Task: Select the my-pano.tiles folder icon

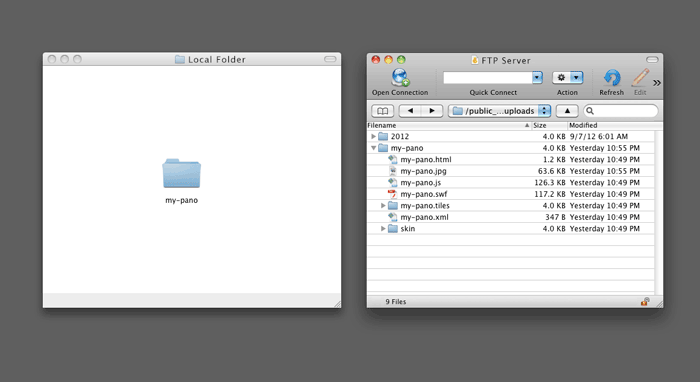Action: click(393, 206)
